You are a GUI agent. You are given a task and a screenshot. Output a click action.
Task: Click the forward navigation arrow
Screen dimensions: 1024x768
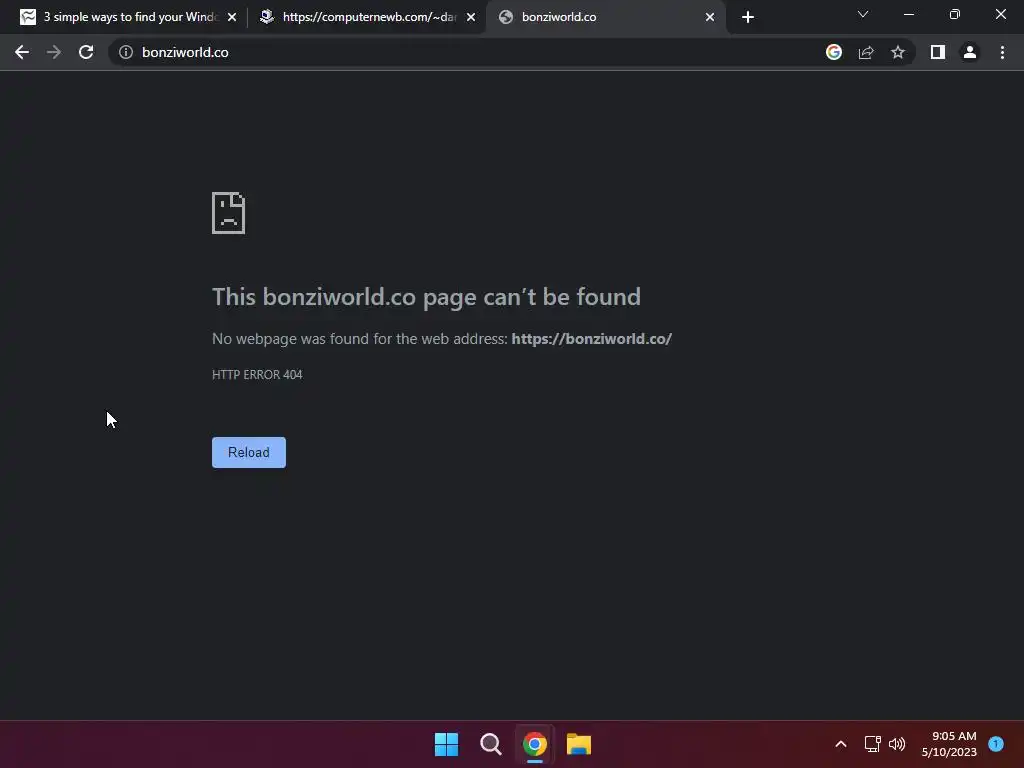pos(54,52)
